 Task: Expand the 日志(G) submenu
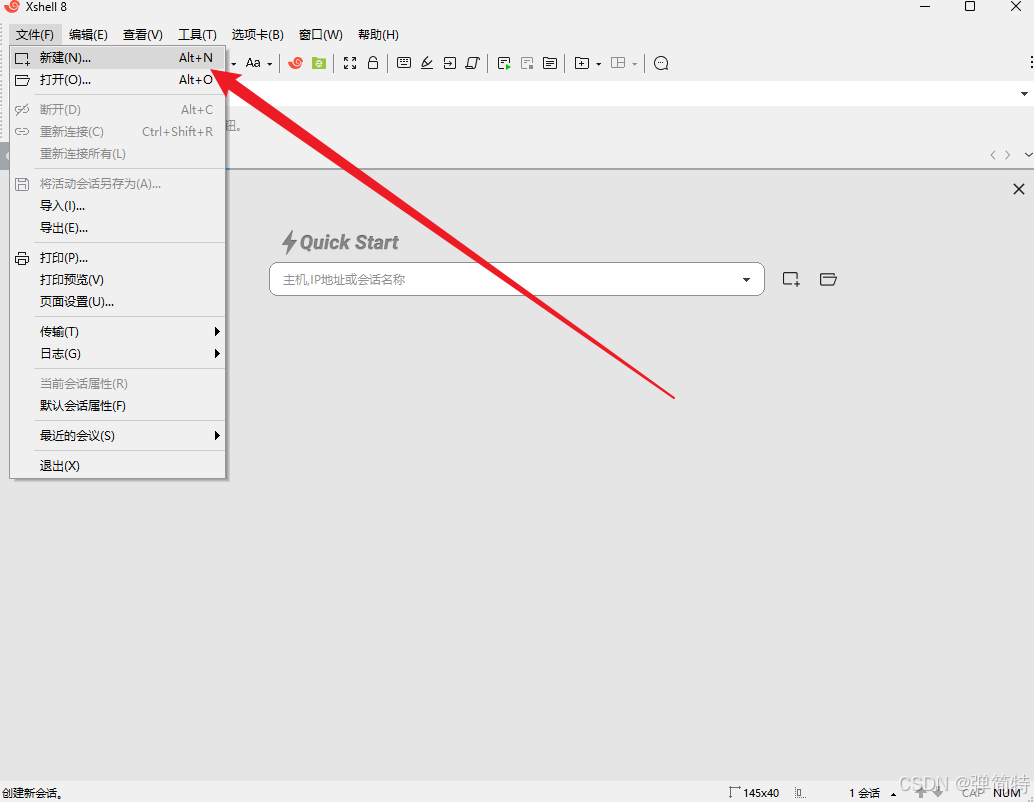pyautogui.click(x=117, y=354)
